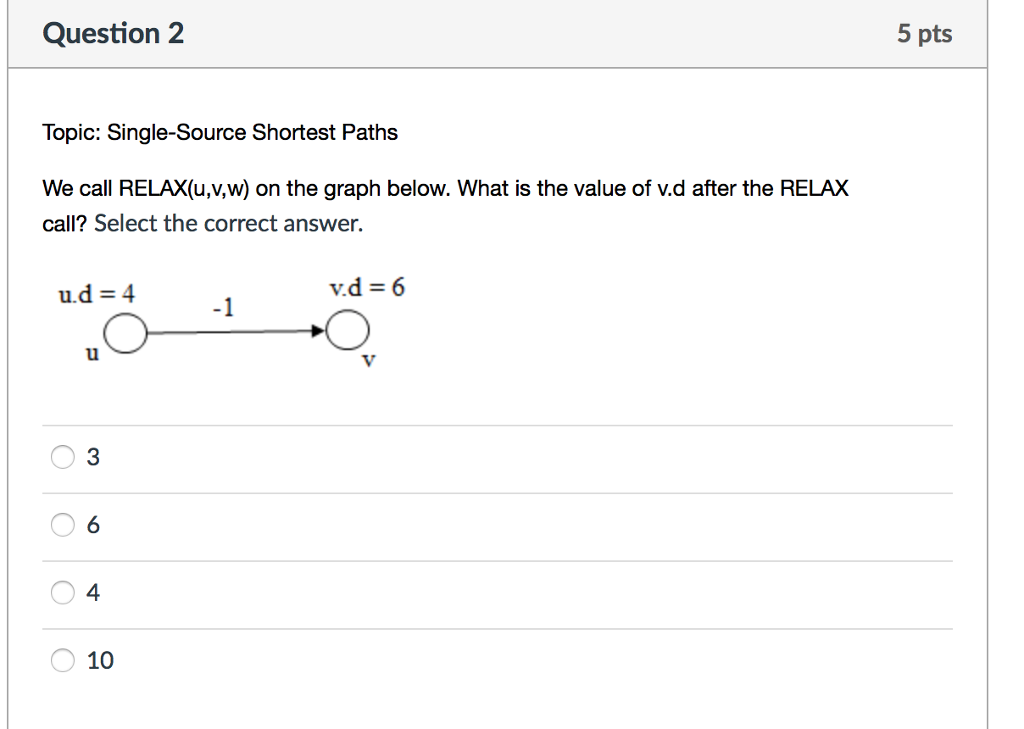This screenshot has width=1024, height=729.
Task: Choose the radio button for answer 6
Action: click(x=63, y=525)
